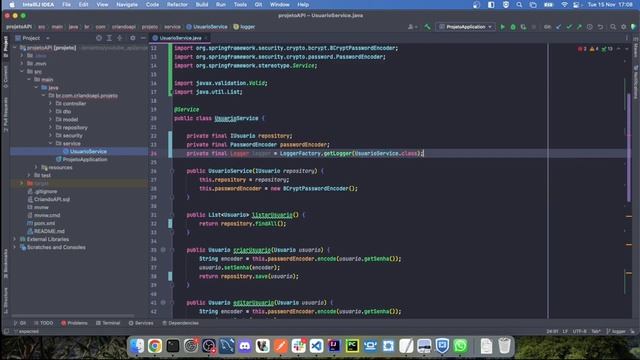Click UTF-8 encoding in status bar

(579, 331)
